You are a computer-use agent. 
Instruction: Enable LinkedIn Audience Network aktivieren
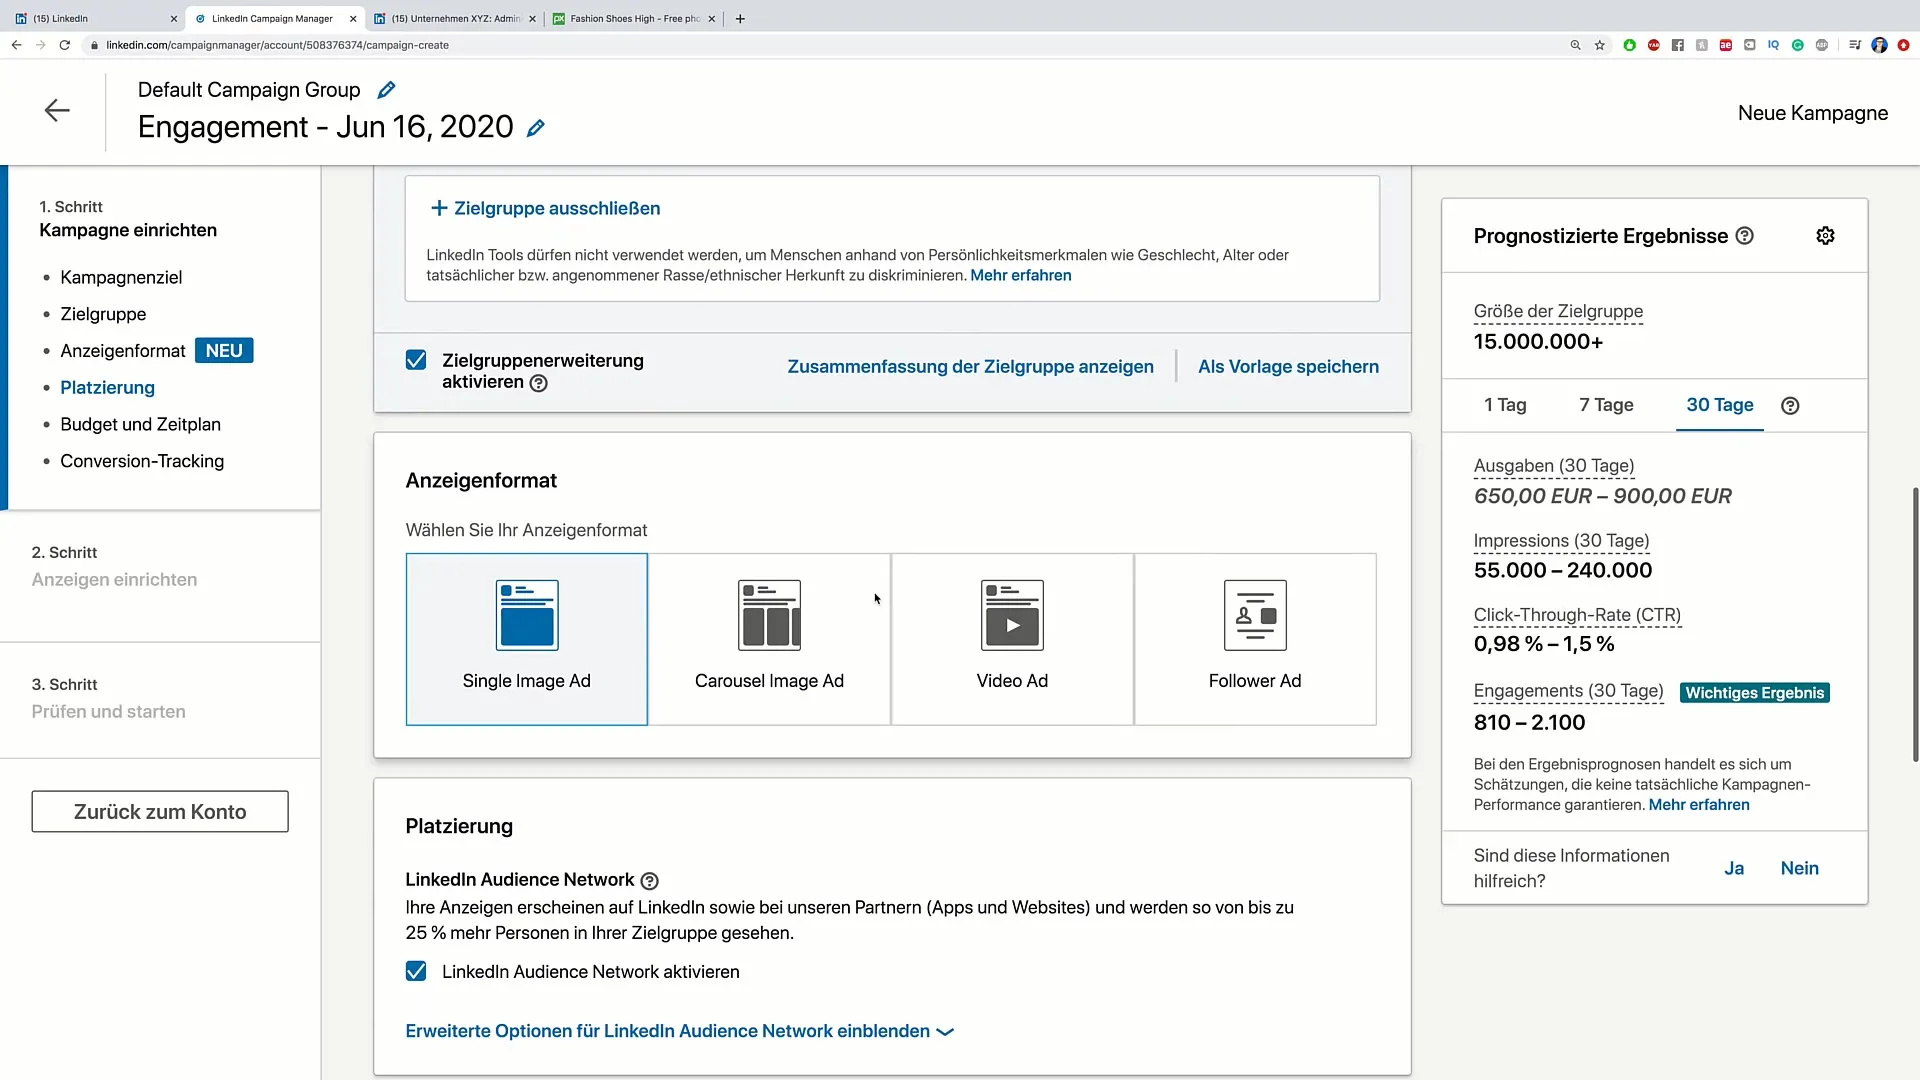[415, 971]
